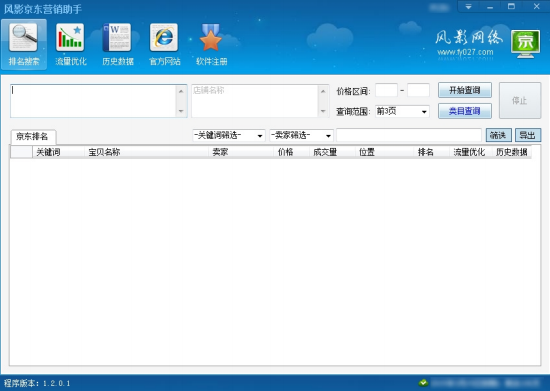The height and width of the screenshot is (391, 550).
Task: Sort by the 关键词 column header
Action: coord(58,152)
